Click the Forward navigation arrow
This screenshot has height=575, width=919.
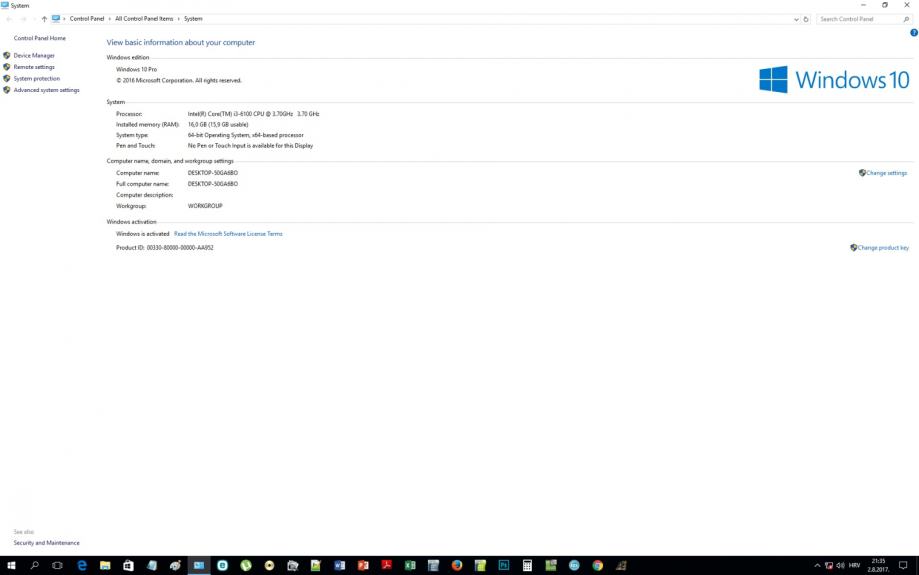pyautogui.click(x=23, y=19)
